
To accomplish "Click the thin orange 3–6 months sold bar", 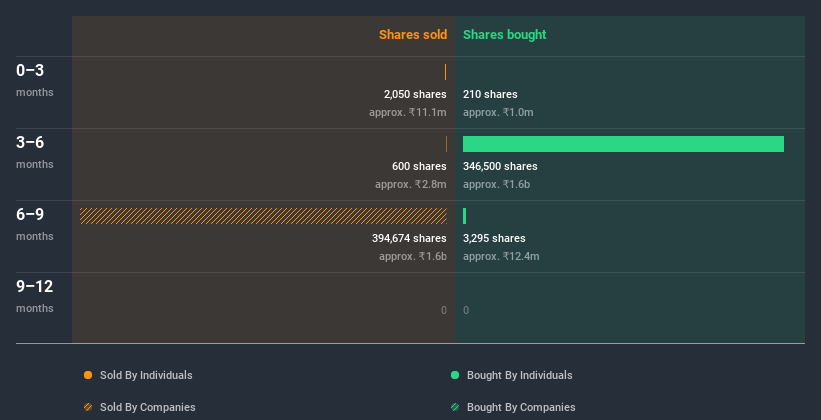I will pos(446,144).
